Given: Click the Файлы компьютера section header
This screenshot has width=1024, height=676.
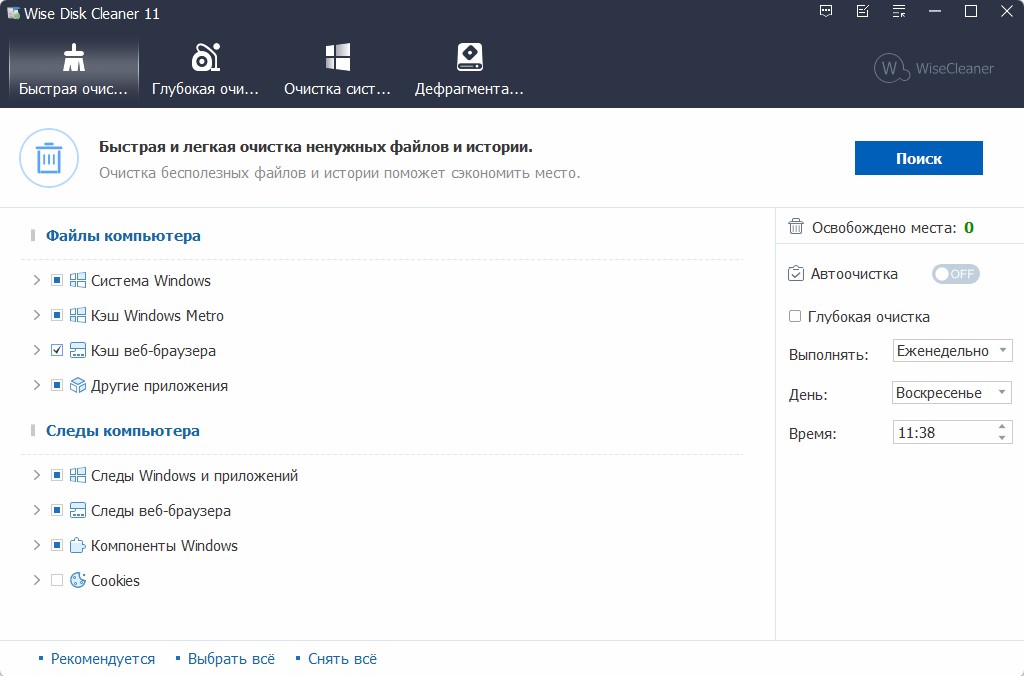Looking at the screenshot, I should (123, 236).
